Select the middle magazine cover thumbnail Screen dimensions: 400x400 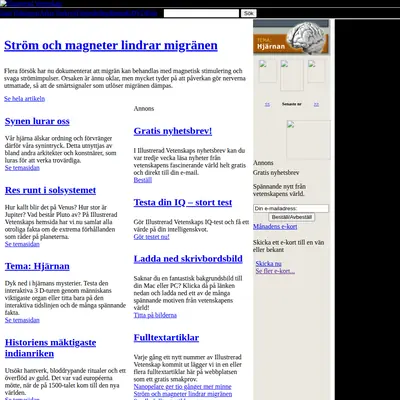click(292, 75)
